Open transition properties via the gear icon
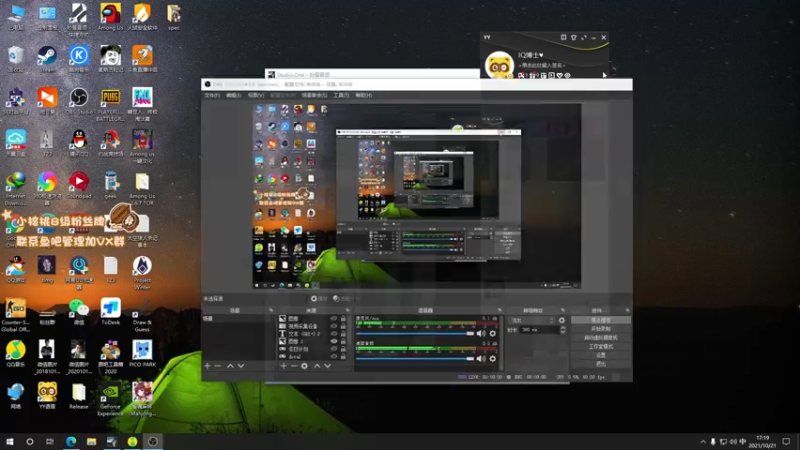Viewport: 800px width, 450px height. (562, 320)
